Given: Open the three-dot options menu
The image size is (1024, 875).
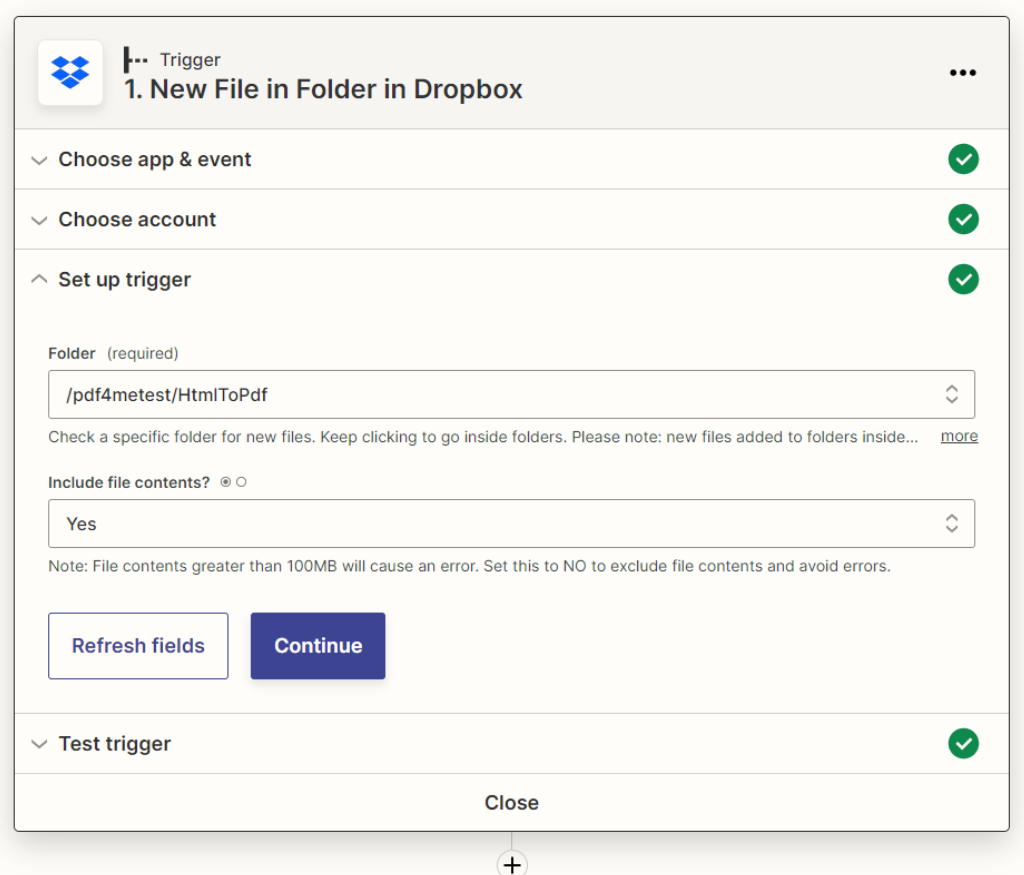Looking at the screenshot, I should (x=963, y=72).
